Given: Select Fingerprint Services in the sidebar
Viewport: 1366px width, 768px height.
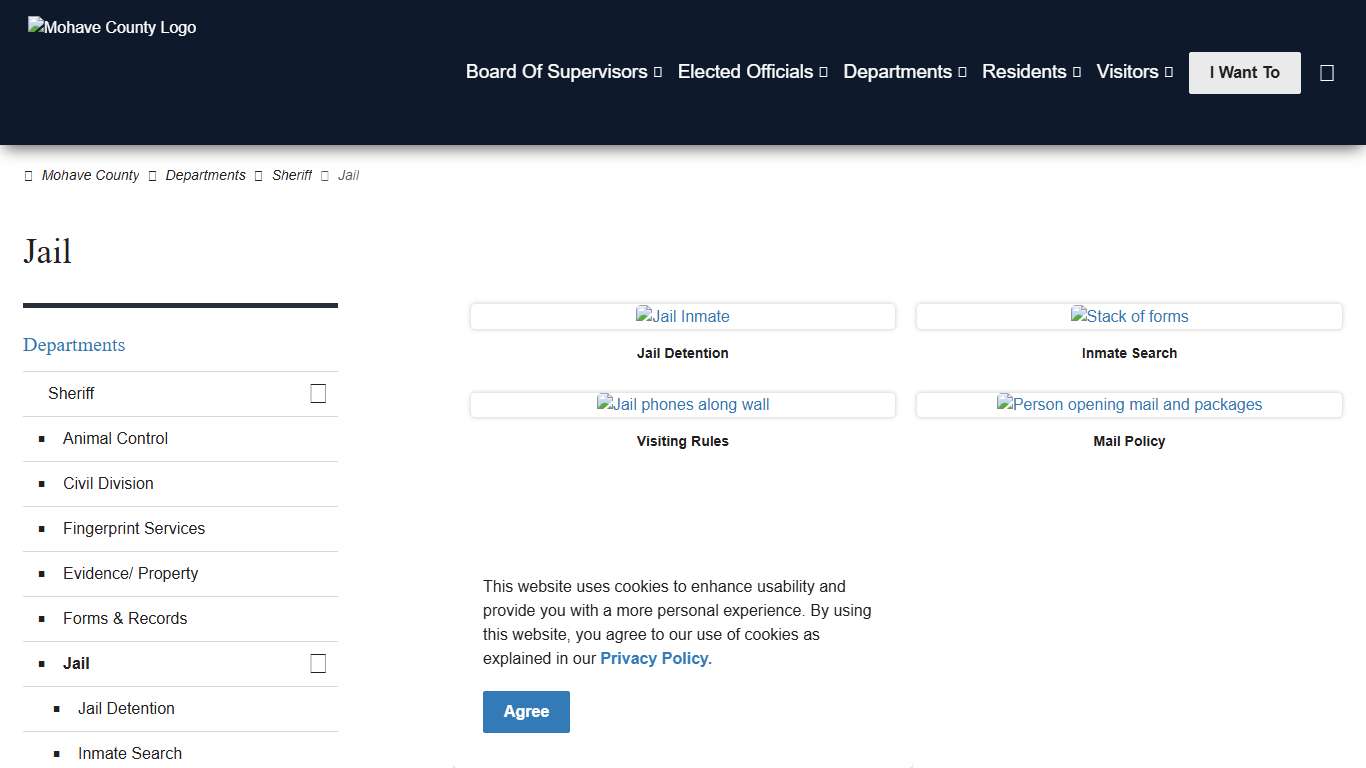Looking at the screenshot, I should [x=134, y=529].
